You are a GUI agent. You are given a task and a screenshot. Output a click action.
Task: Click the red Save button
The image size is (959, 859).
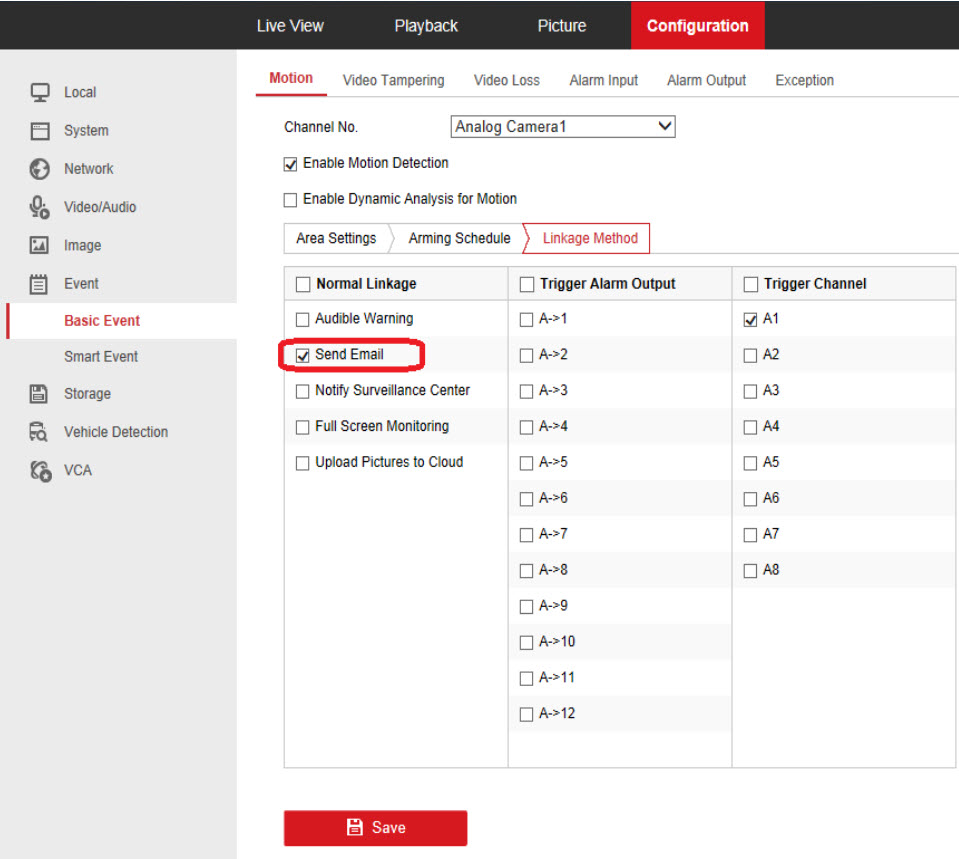pyautogui.click(x=375, y=827)
